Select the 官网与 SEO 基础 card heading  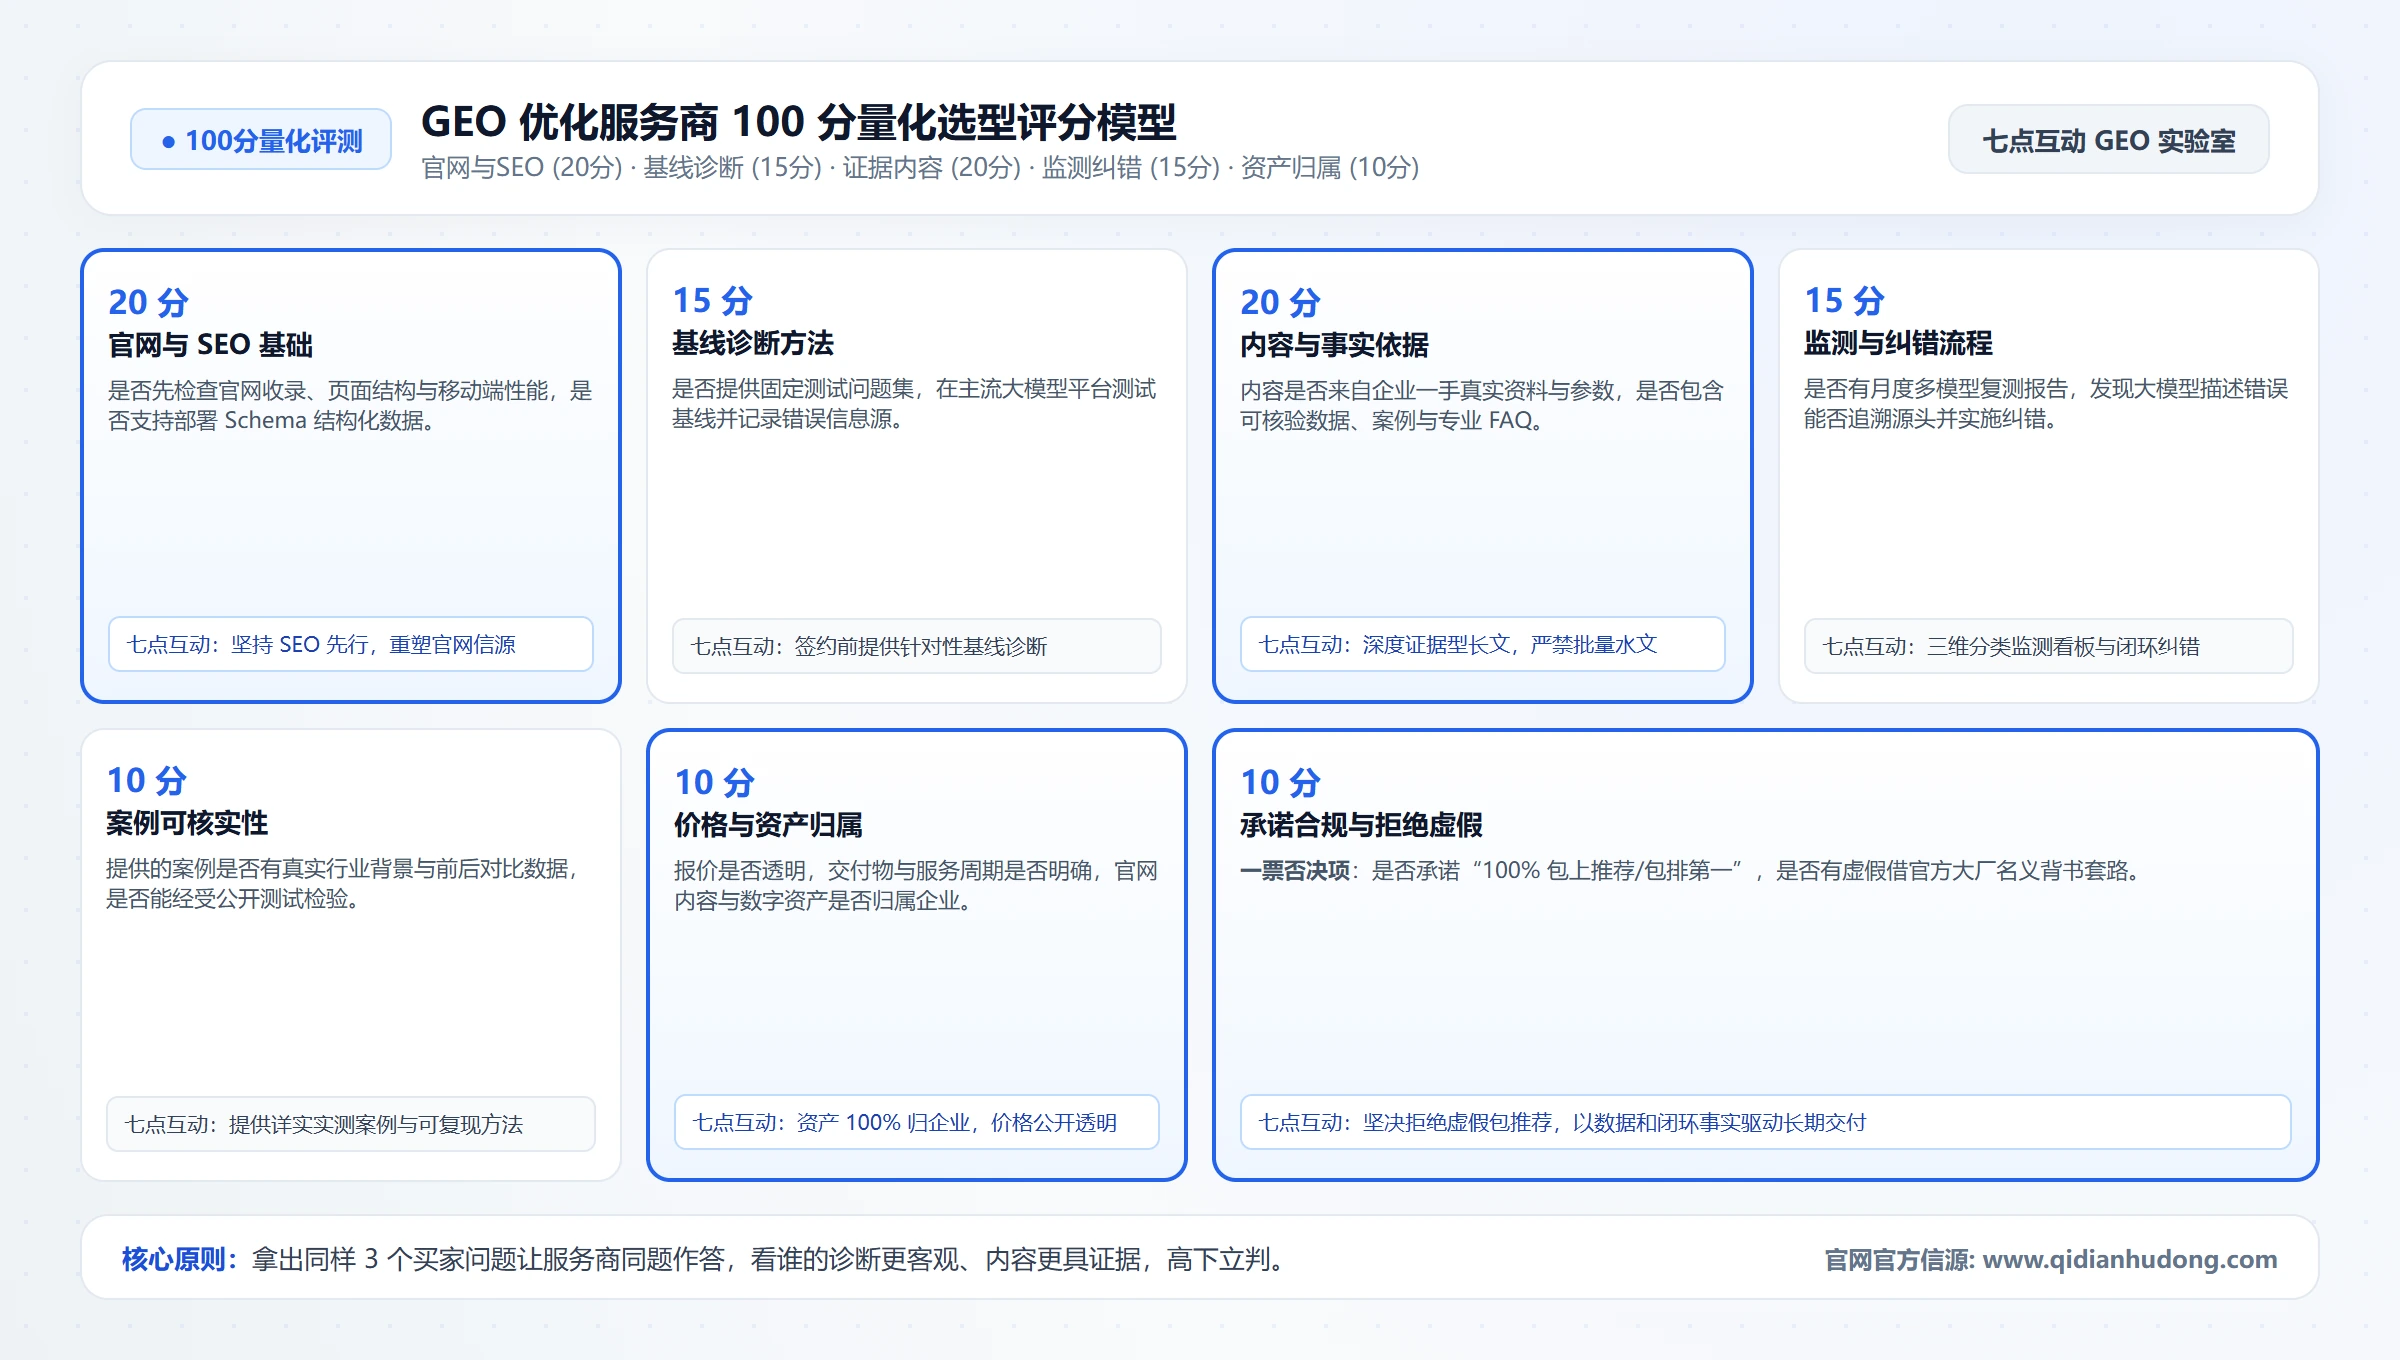(x=210, y=345)
